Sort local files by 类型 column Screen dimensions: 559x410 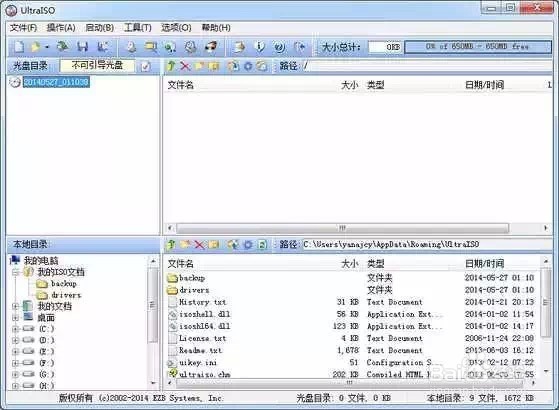(376, 263)
